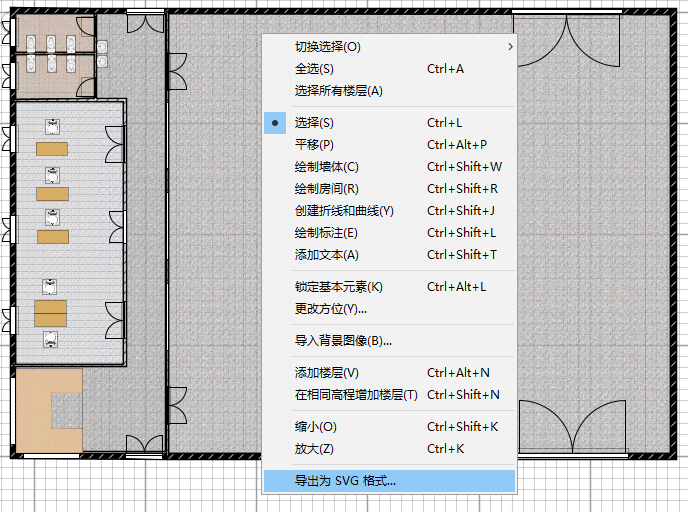Select 添加楼层(V) menu item

coord(389,372)
